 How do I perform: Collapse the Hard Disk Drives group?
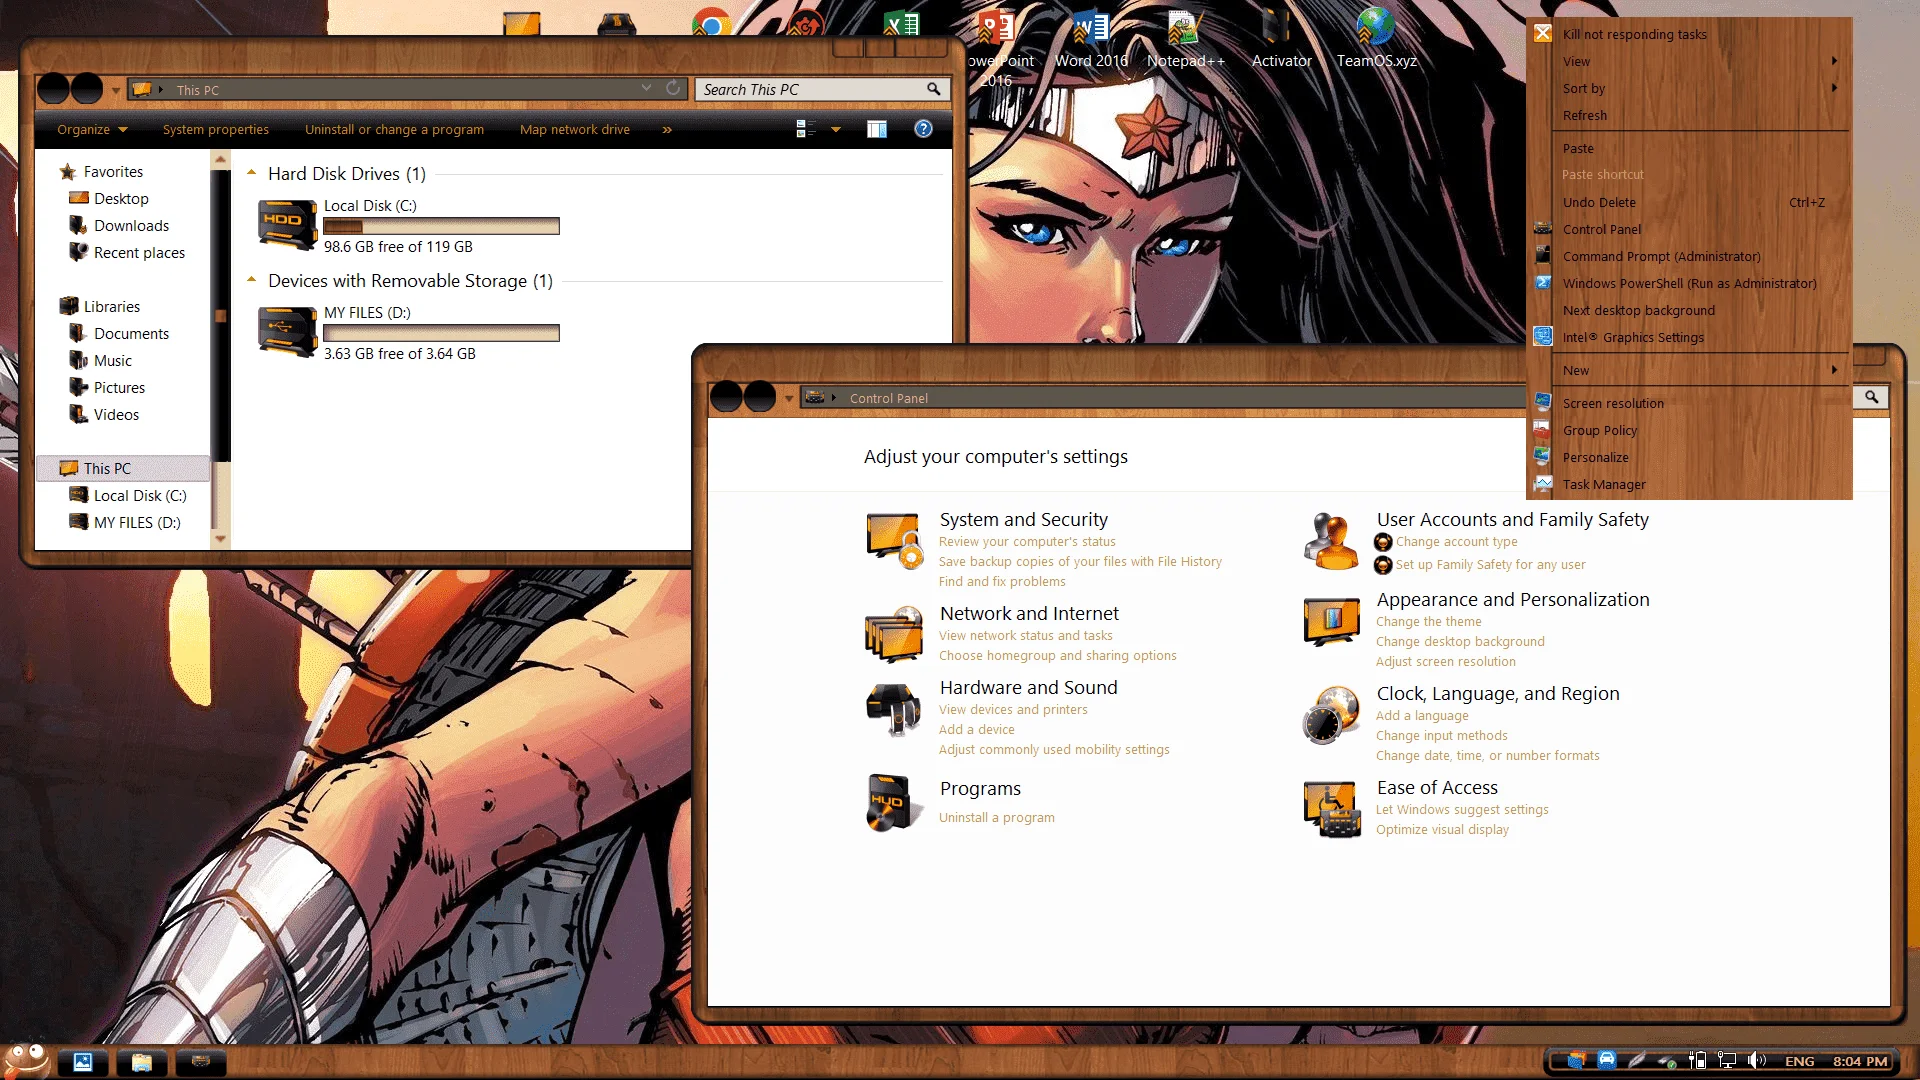(x=252, y=173)
